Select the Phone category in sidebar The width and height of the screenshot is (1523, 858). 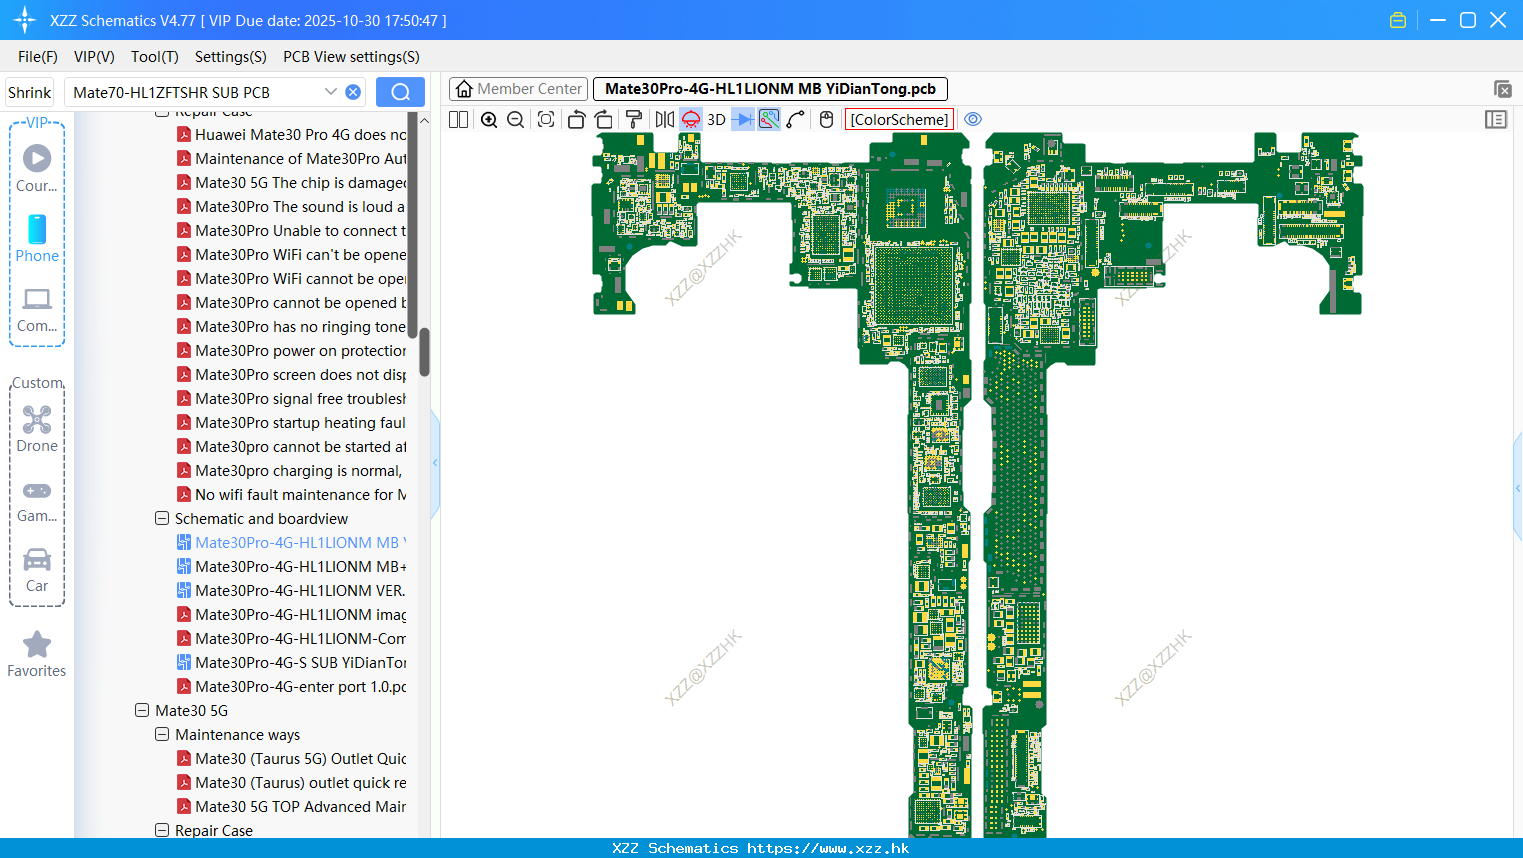pos(37,238)
